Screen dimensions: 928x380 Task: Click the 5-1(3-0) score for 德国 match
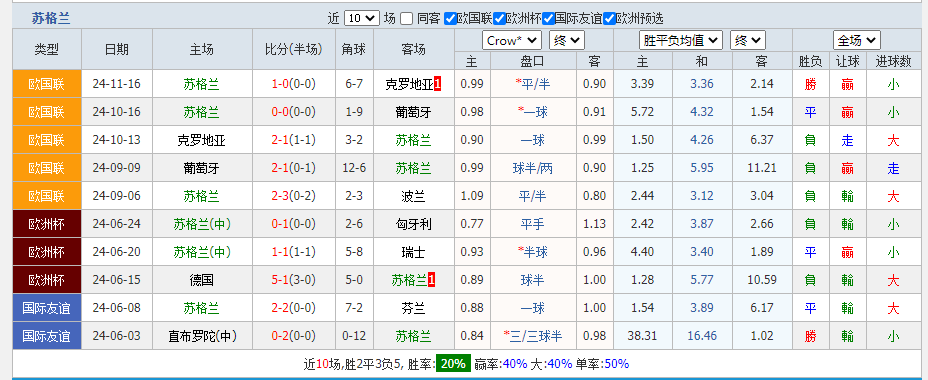(294, 280)
